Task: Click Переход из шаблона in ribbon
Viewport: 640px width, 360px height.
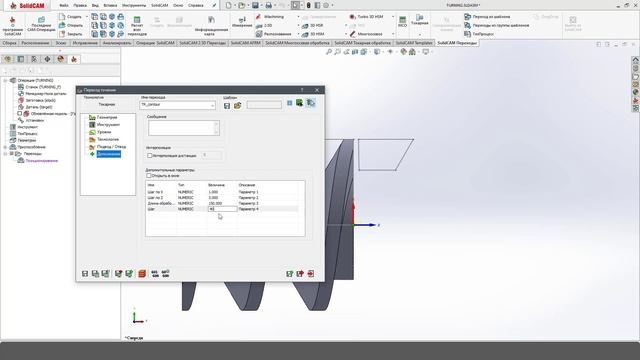Action: click(487, 17)
